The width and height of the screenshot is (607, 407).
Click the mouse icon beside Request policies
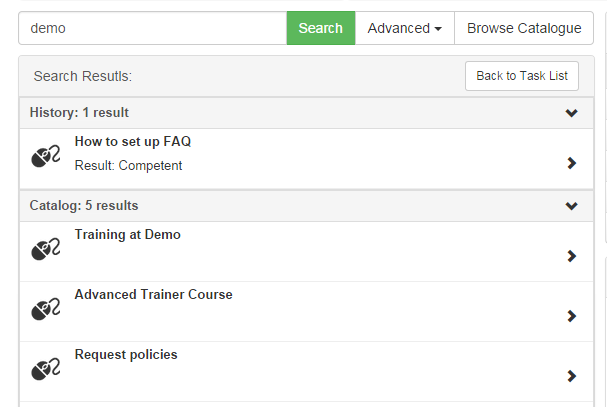[46, 369]
